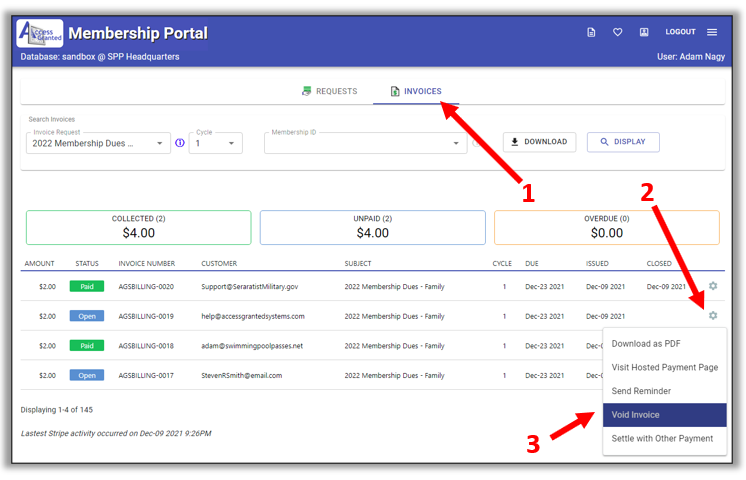The image size is (746, 480).
Task: Click gear icon for invoice AGSBILLING-0019
Action: (x=713, y=316)
